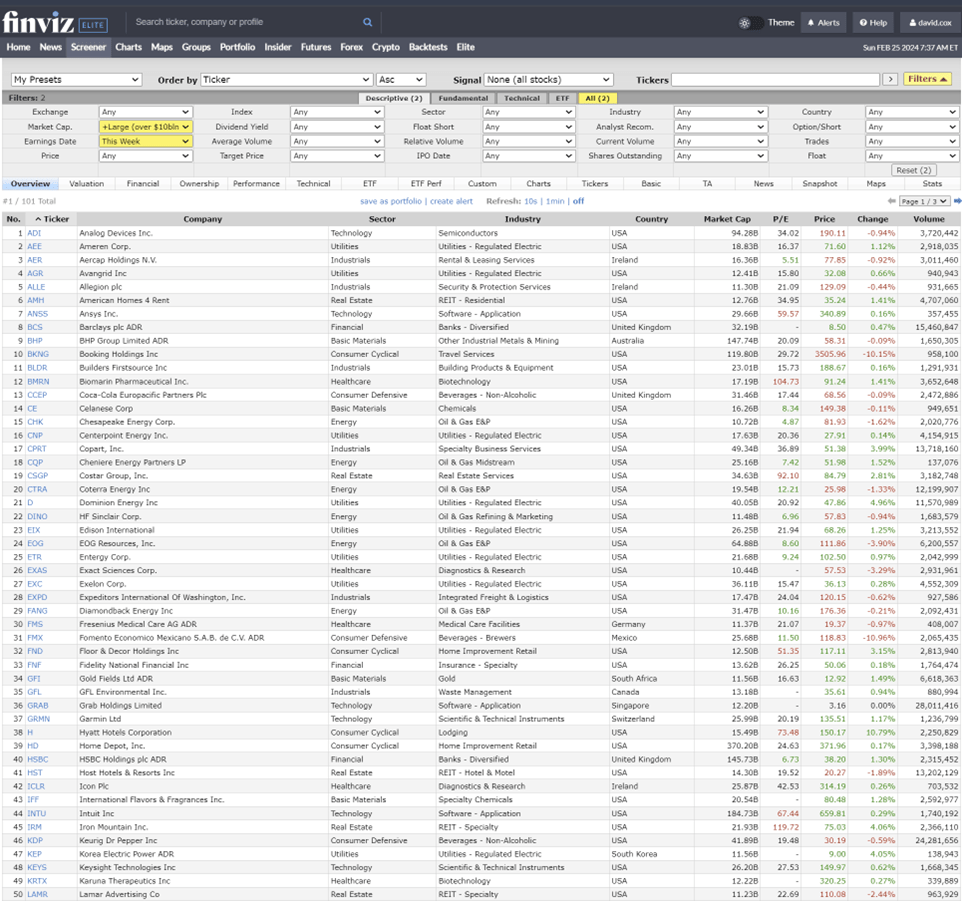
Task: Click the search magnifier icon in the search bar
Action: [x=367, y=21]
